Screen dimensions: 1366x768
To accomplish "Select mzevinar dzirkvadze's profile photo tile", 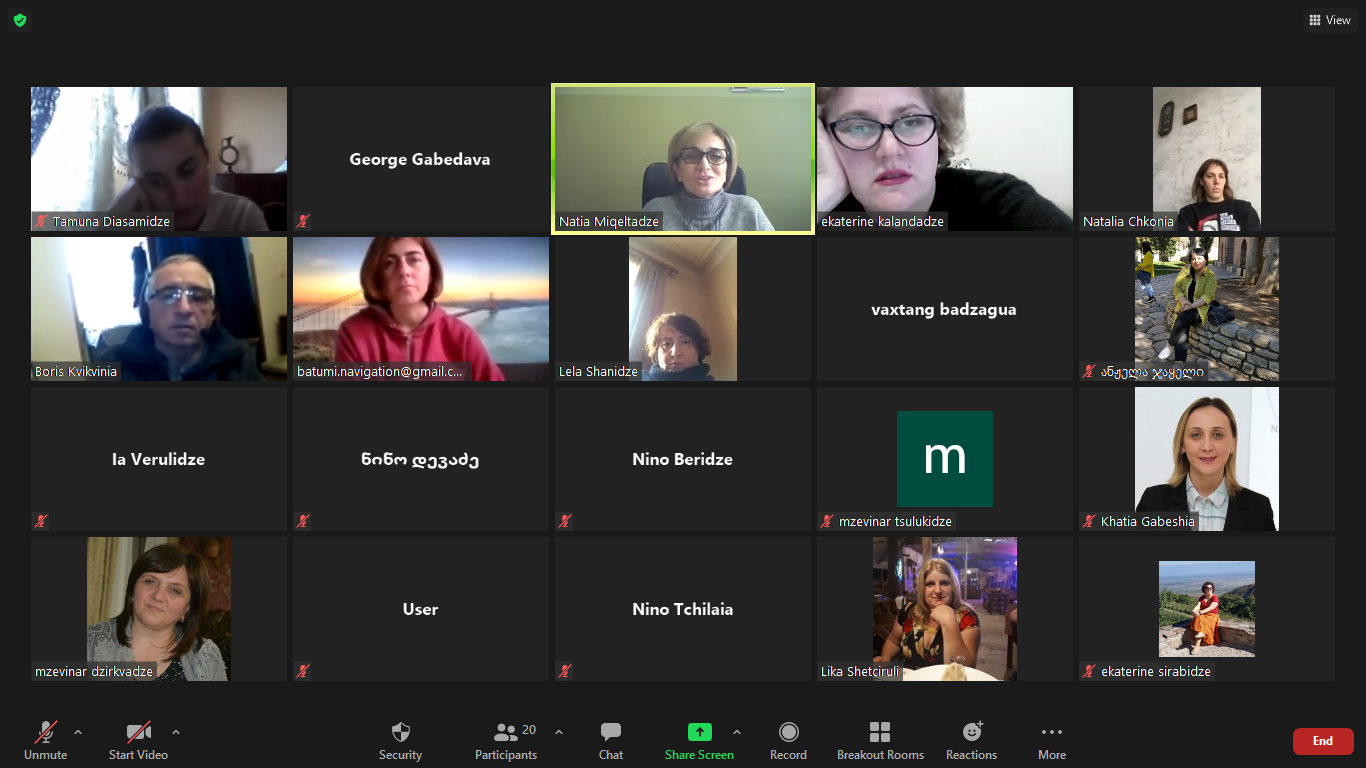I will click(x=159, y=609).
